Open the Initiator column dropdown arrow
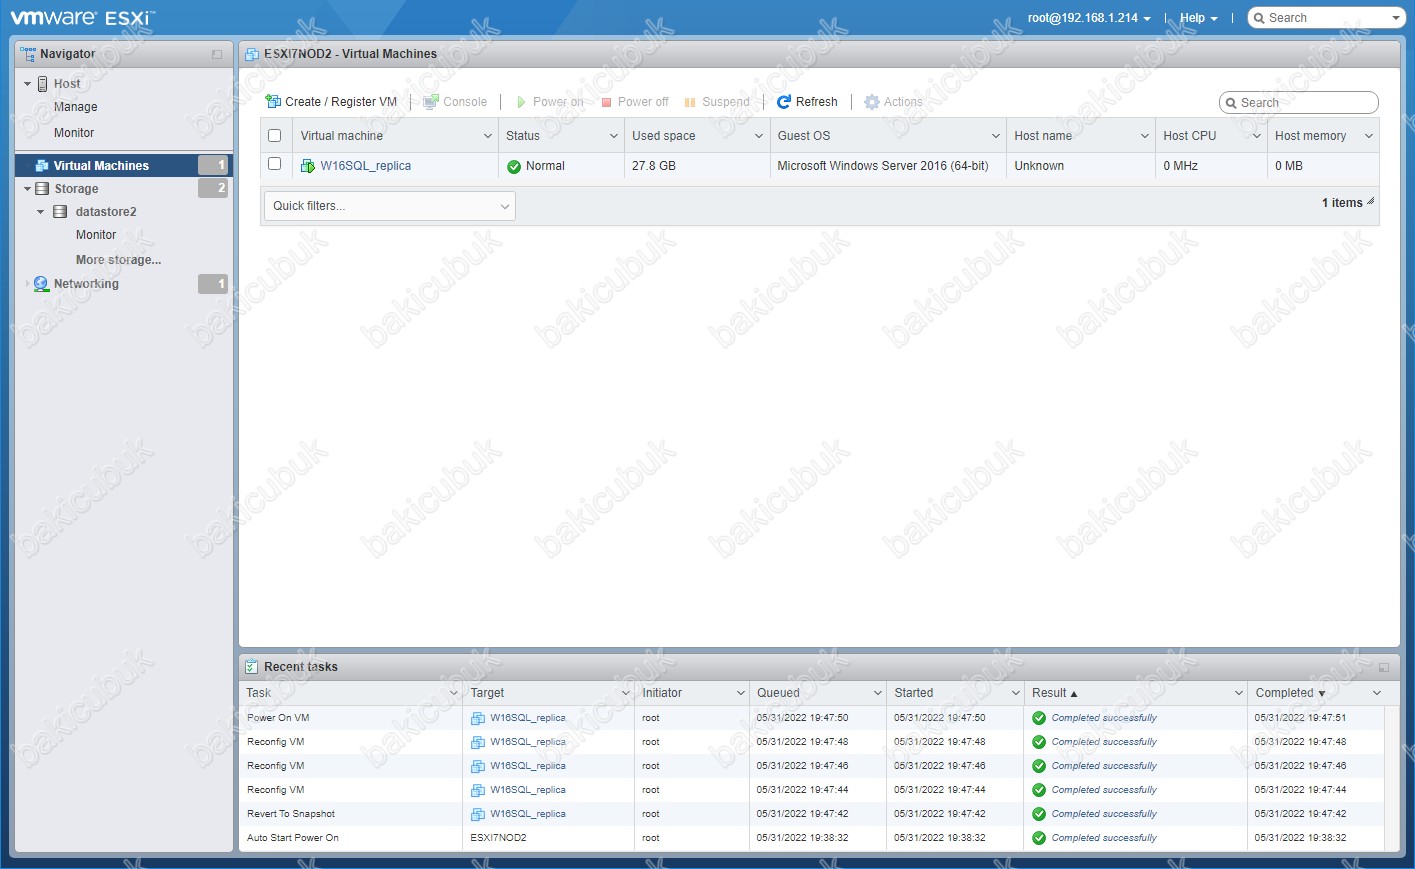Image resolution: width=1415 pixels, height=869 pixels. pos(740,693)
